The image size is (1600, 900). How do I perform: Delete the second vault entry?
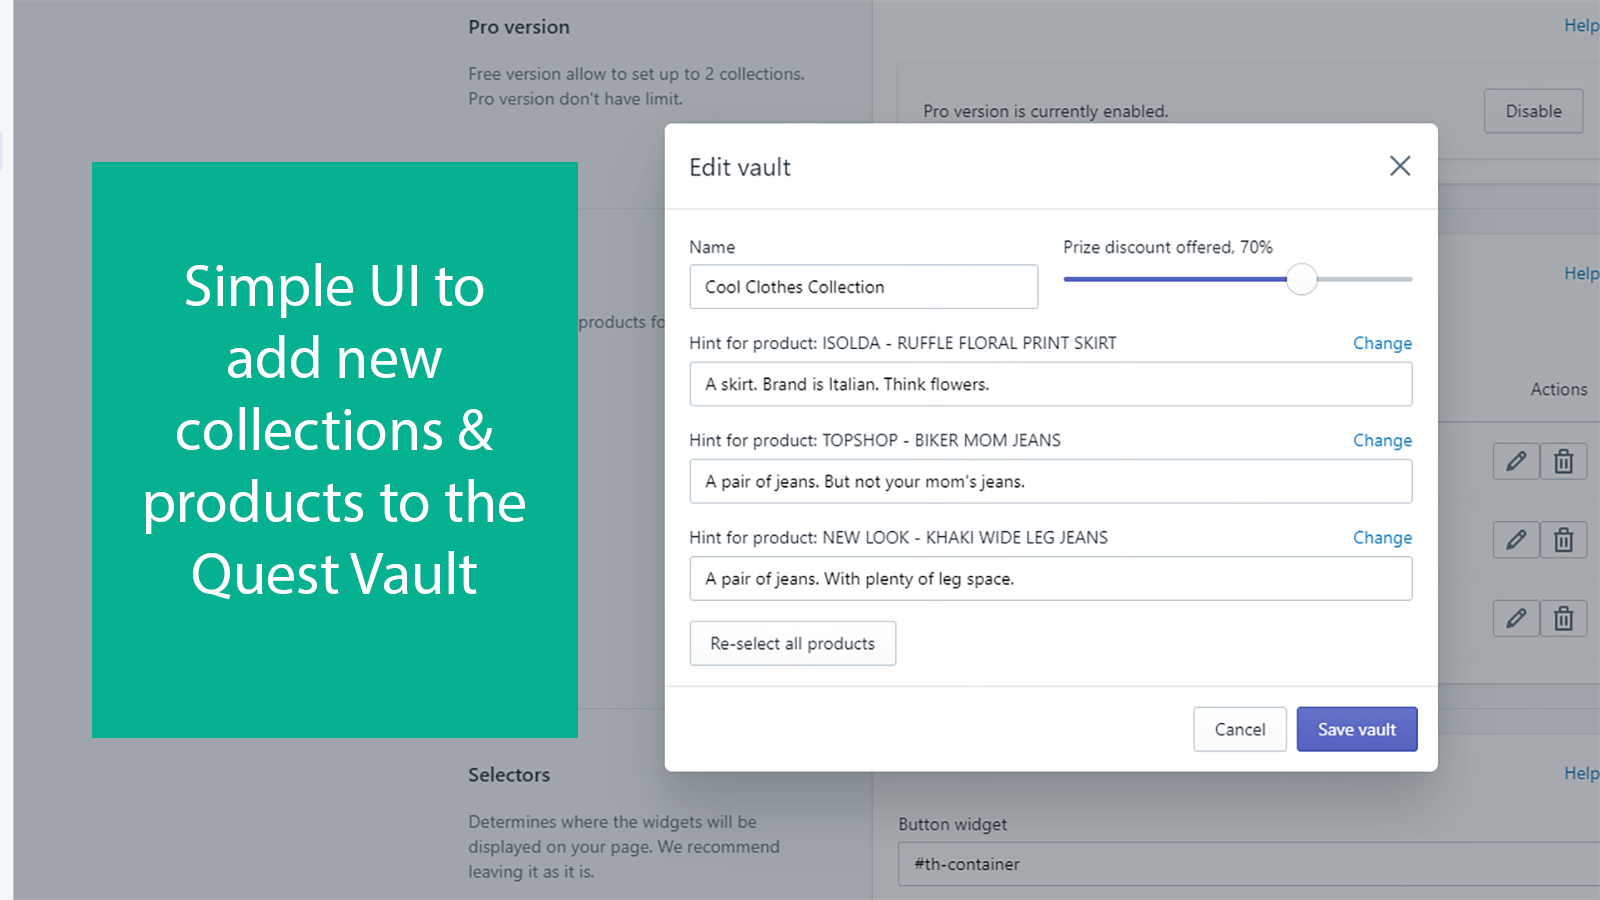coord(1563,539)
